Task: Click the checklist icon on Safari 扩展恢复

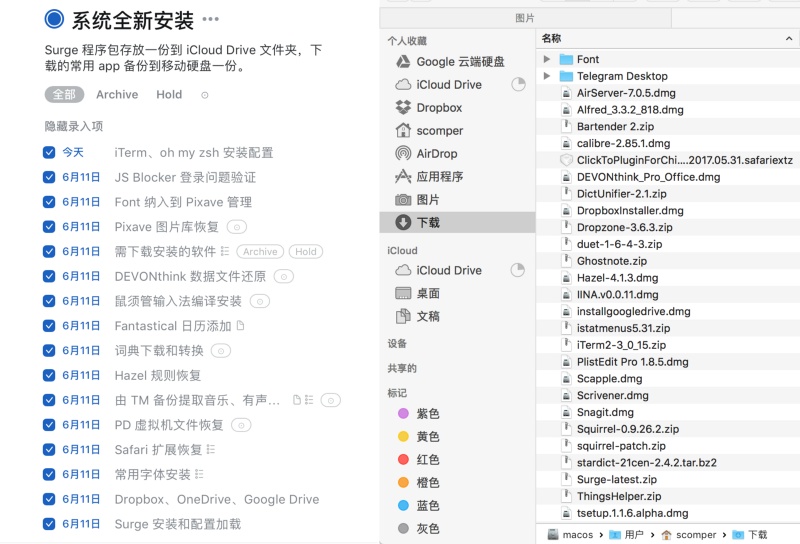Action: point(211,449)
